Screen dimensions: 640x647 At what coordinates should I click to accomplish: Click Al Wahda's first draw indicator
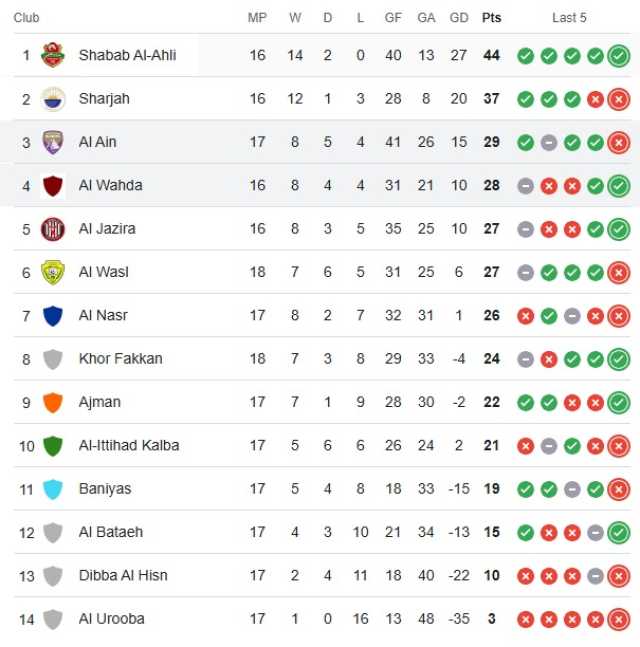tap(525, 186)
